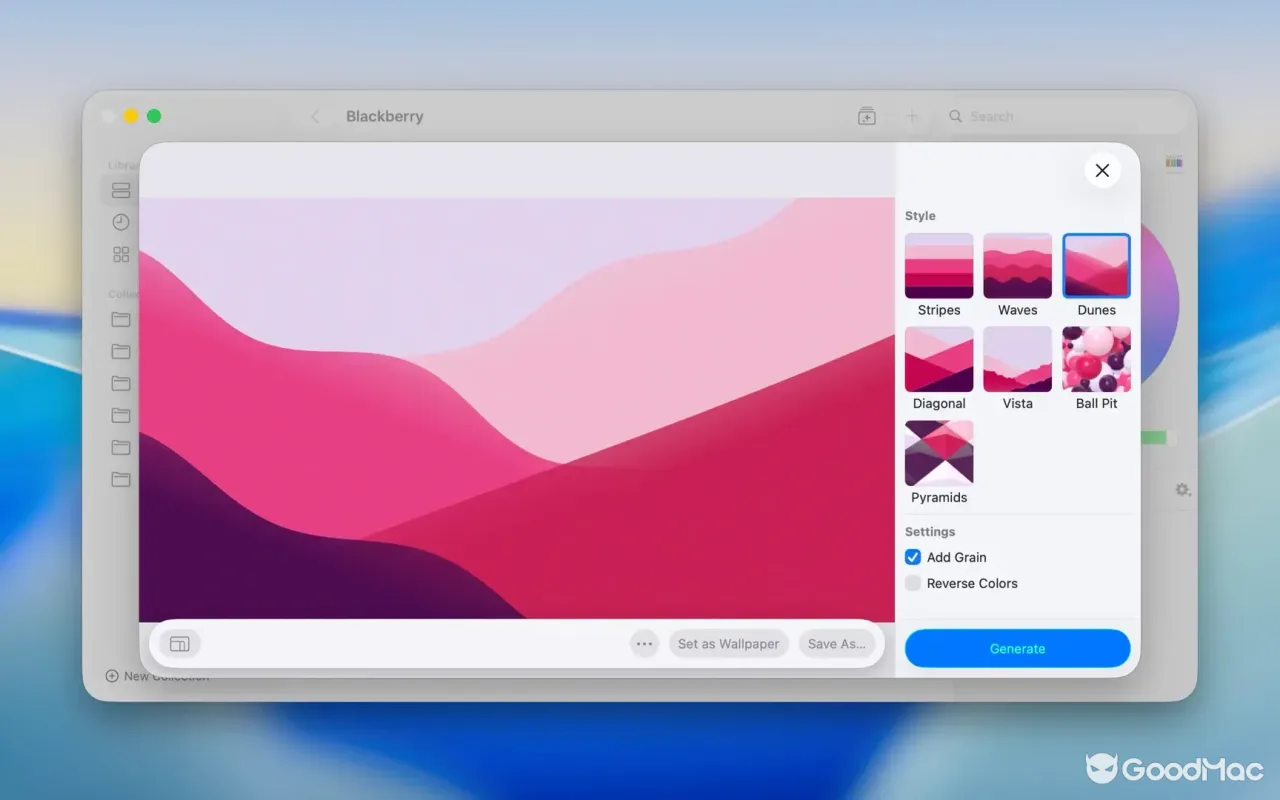Select the Vista style thumbnail

(x=1018, y=359)
